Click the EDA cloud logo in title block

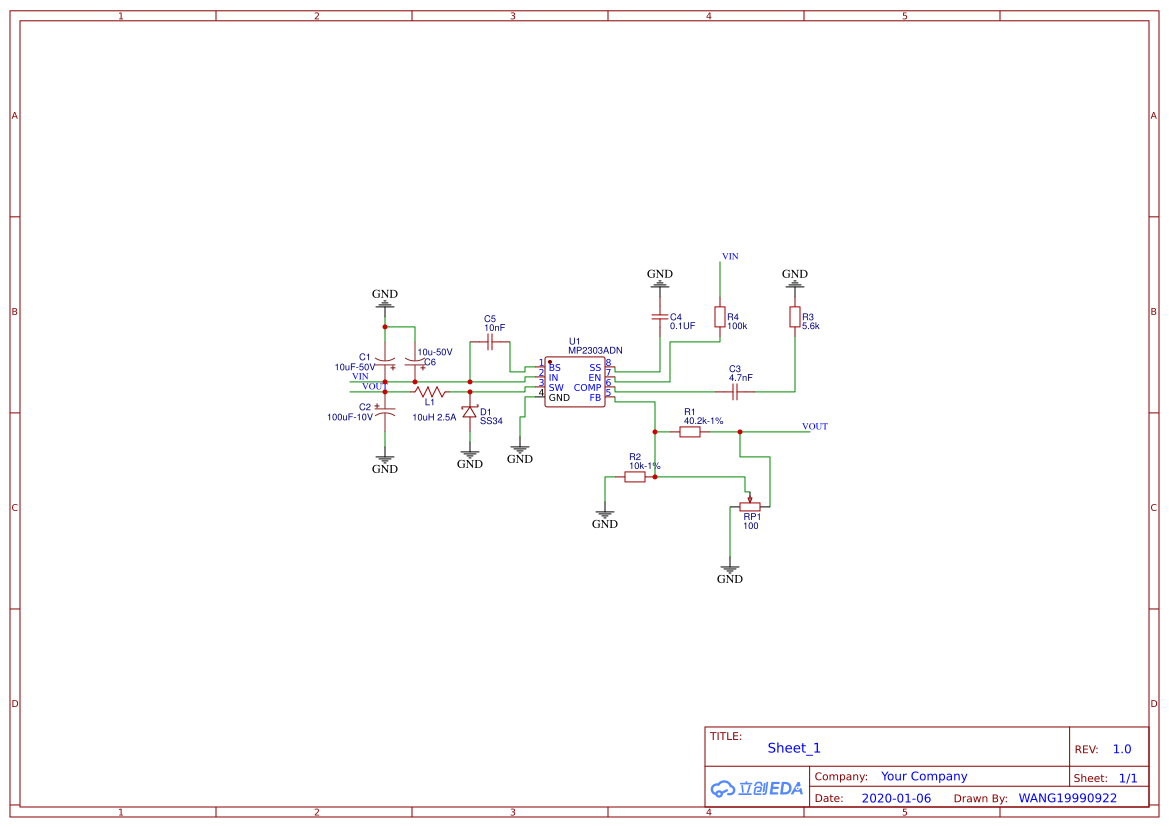757,788
